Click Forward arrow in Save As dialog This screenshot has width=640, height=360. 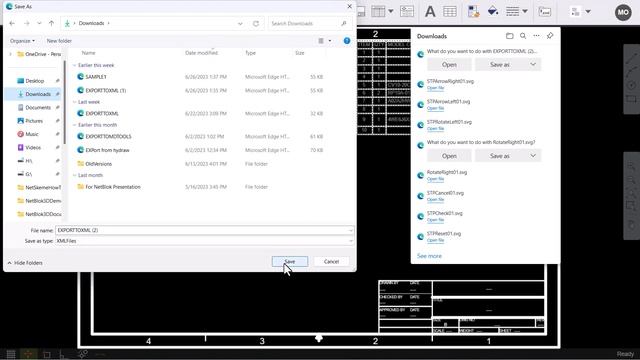27,23
